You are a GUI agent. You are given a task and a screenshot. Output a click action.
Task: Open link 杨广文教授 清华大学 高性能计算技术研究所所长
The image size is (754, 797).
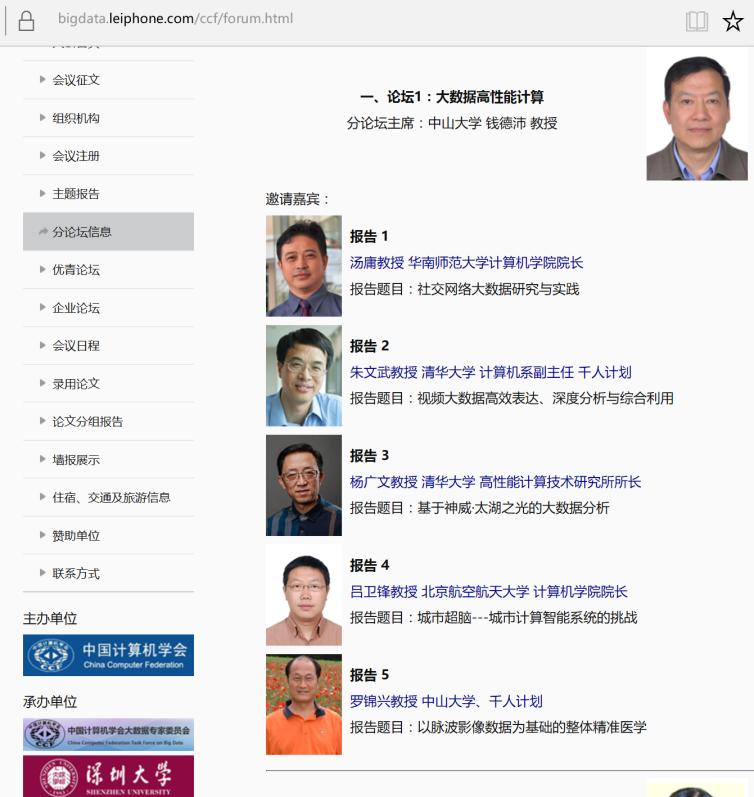tap(495, 482)
